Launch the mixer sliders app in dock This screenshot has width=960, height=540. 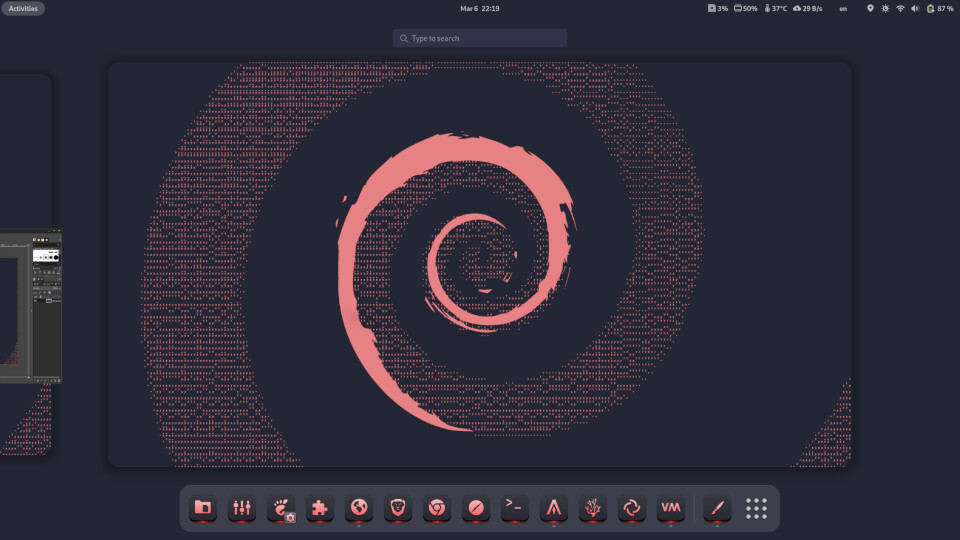tap(242, 508)
